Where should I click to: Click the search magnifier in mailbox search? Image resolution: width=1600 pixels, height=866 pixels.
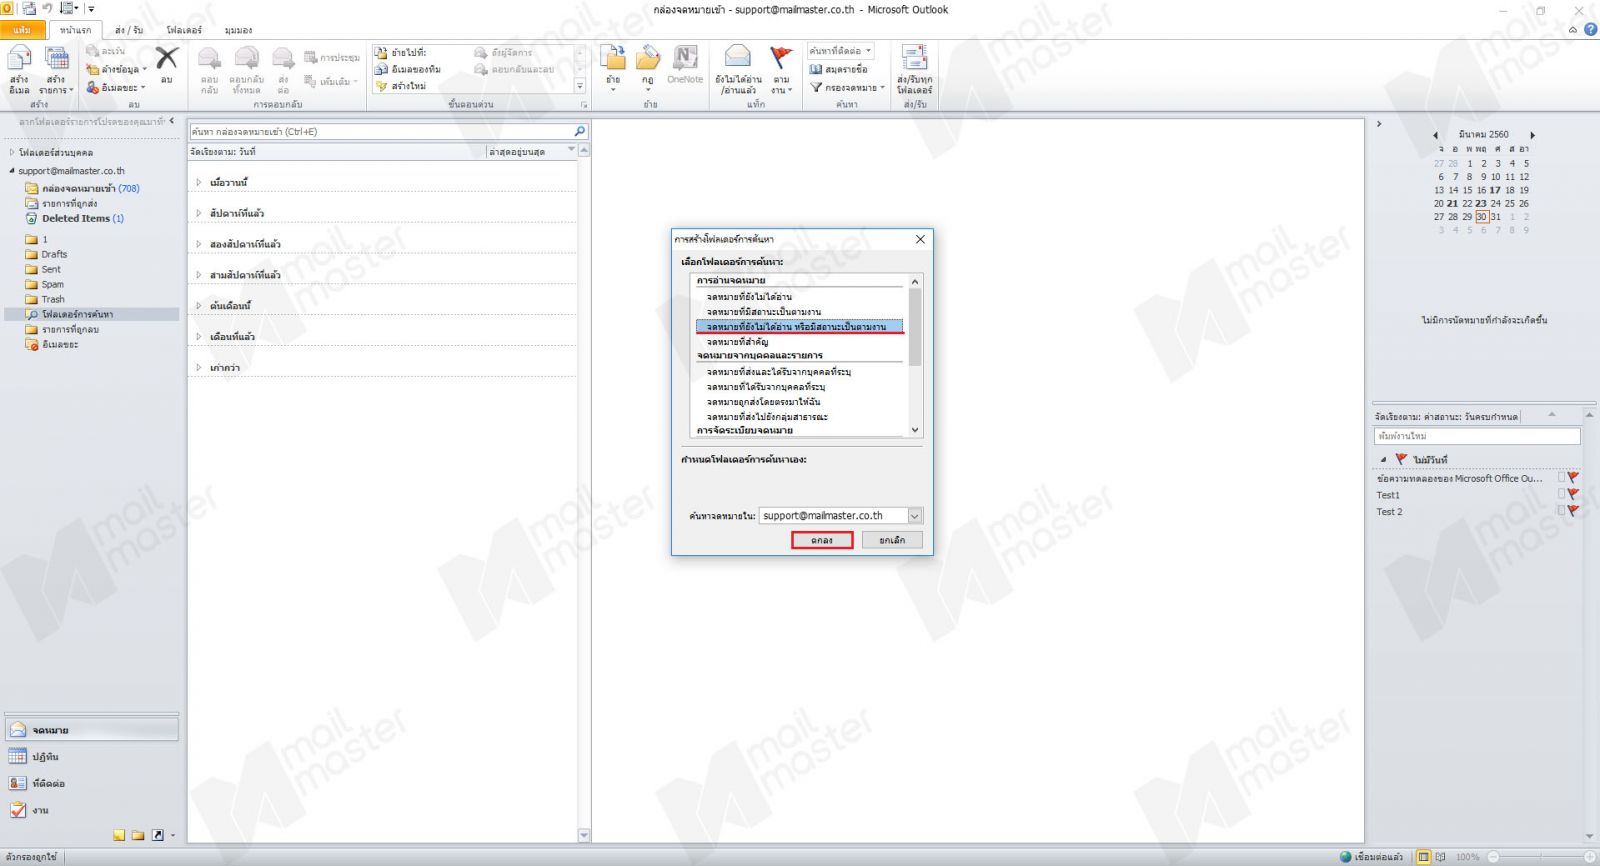(x=579, y=131)
